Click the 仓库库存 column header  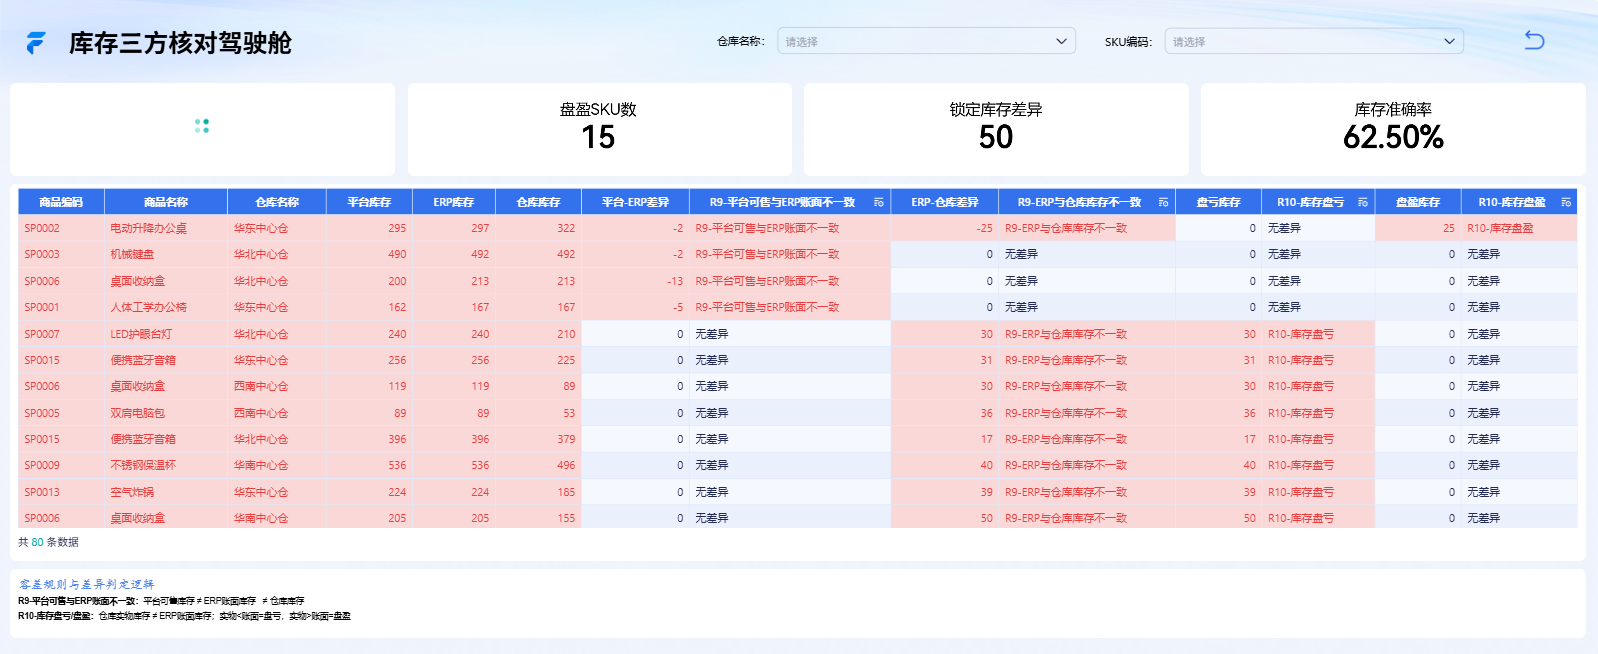(538, 202)
